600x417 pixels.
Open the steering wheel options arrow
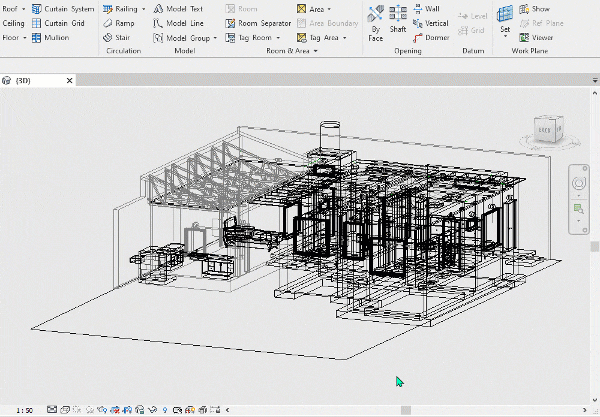tap(579, 195)
